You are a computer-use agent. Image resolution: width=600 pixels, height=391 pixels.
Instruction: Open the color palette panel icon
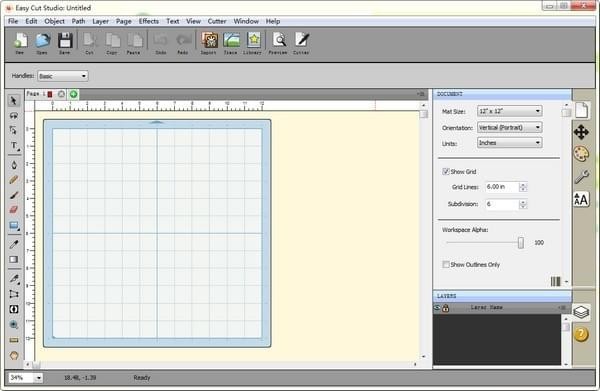(581, 154)
